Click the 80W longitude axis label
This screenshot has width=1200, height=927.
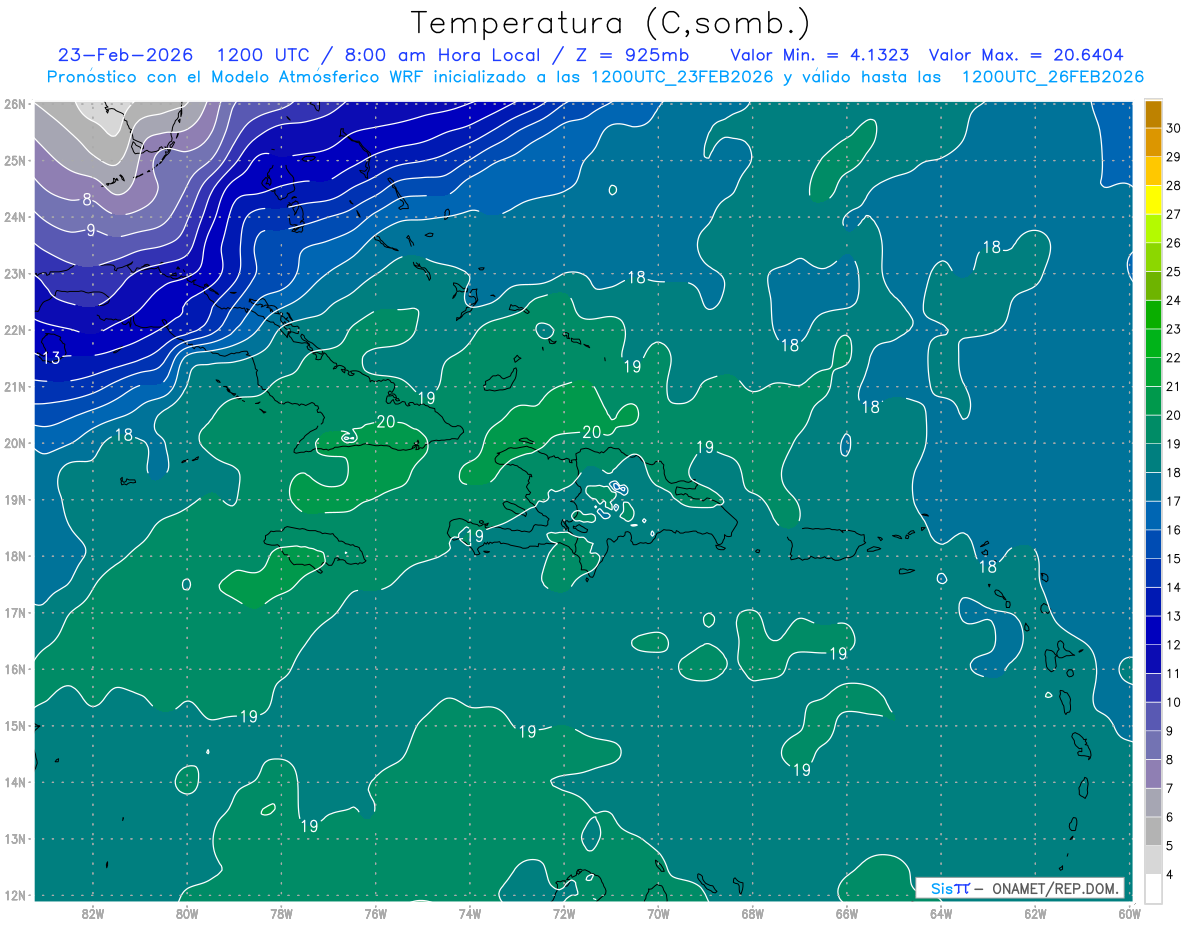[186, 913]
